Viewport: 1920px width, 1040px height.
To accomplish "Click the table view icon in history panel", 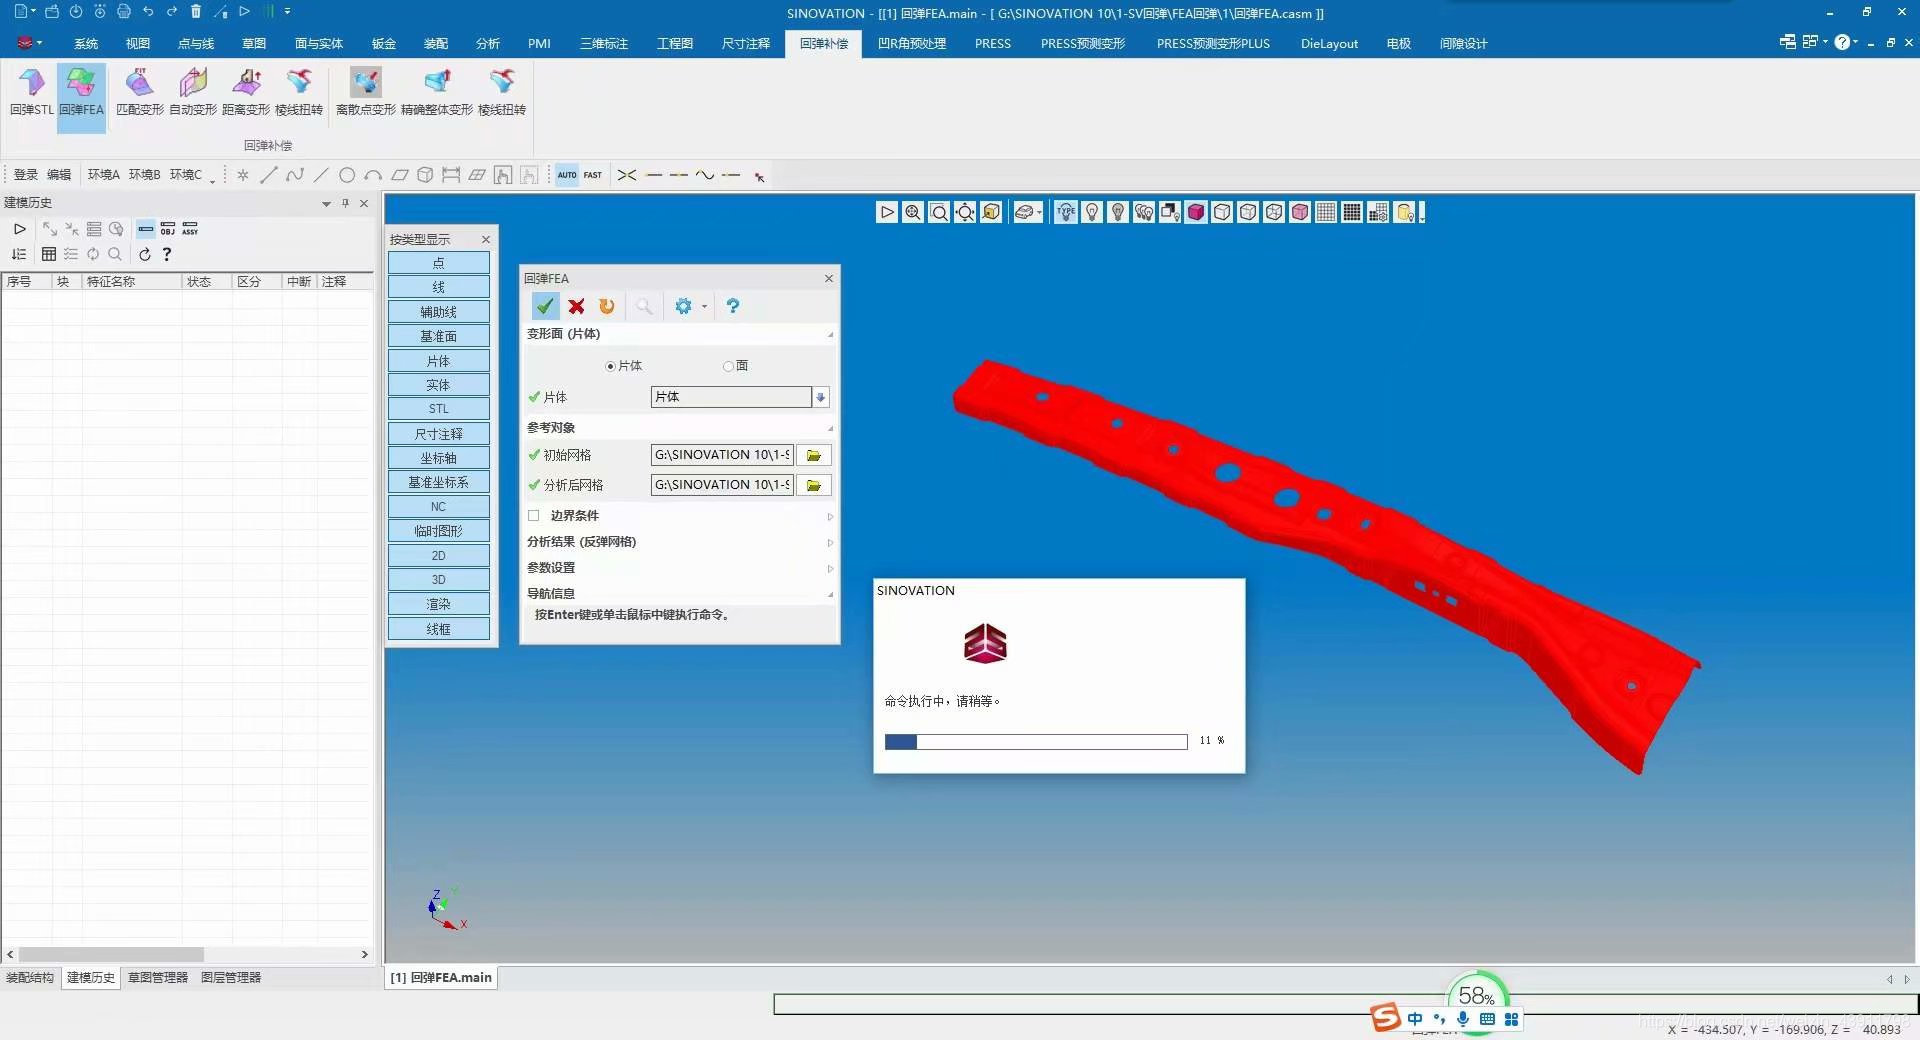I will 49,254.
